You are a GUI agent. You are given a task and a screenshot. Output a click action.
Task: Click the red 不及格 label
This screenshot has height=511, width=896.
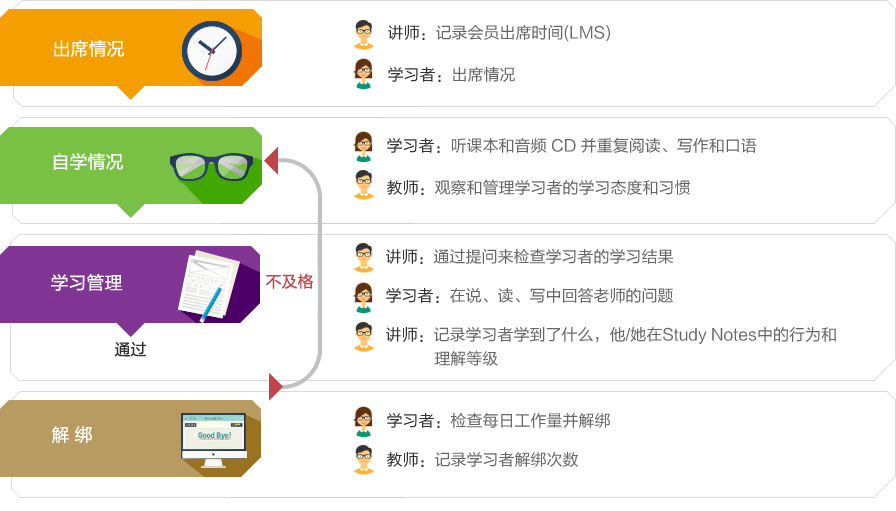pyautogui.click(x=289, y=281)
